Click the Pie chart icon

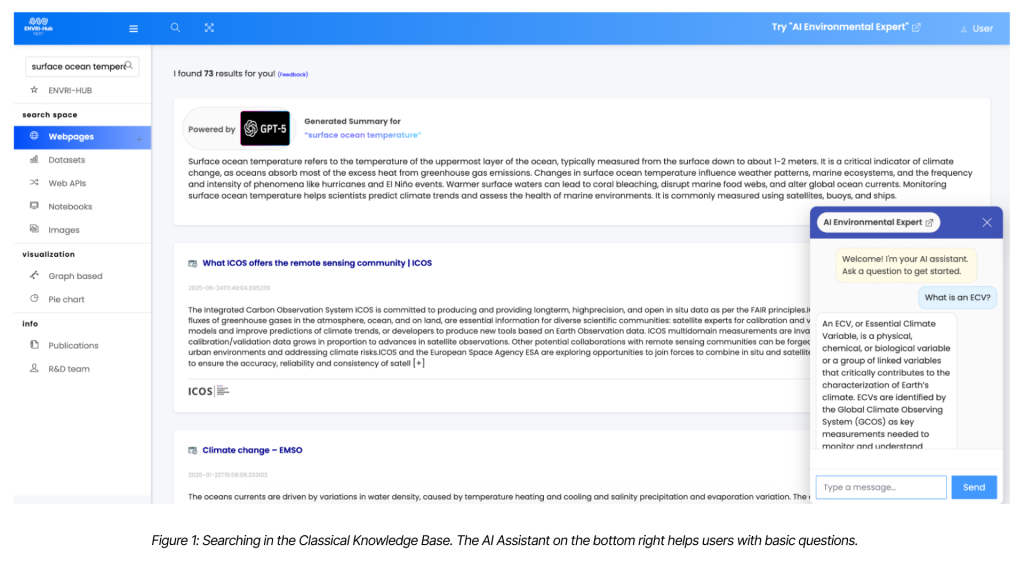(34, 298)
